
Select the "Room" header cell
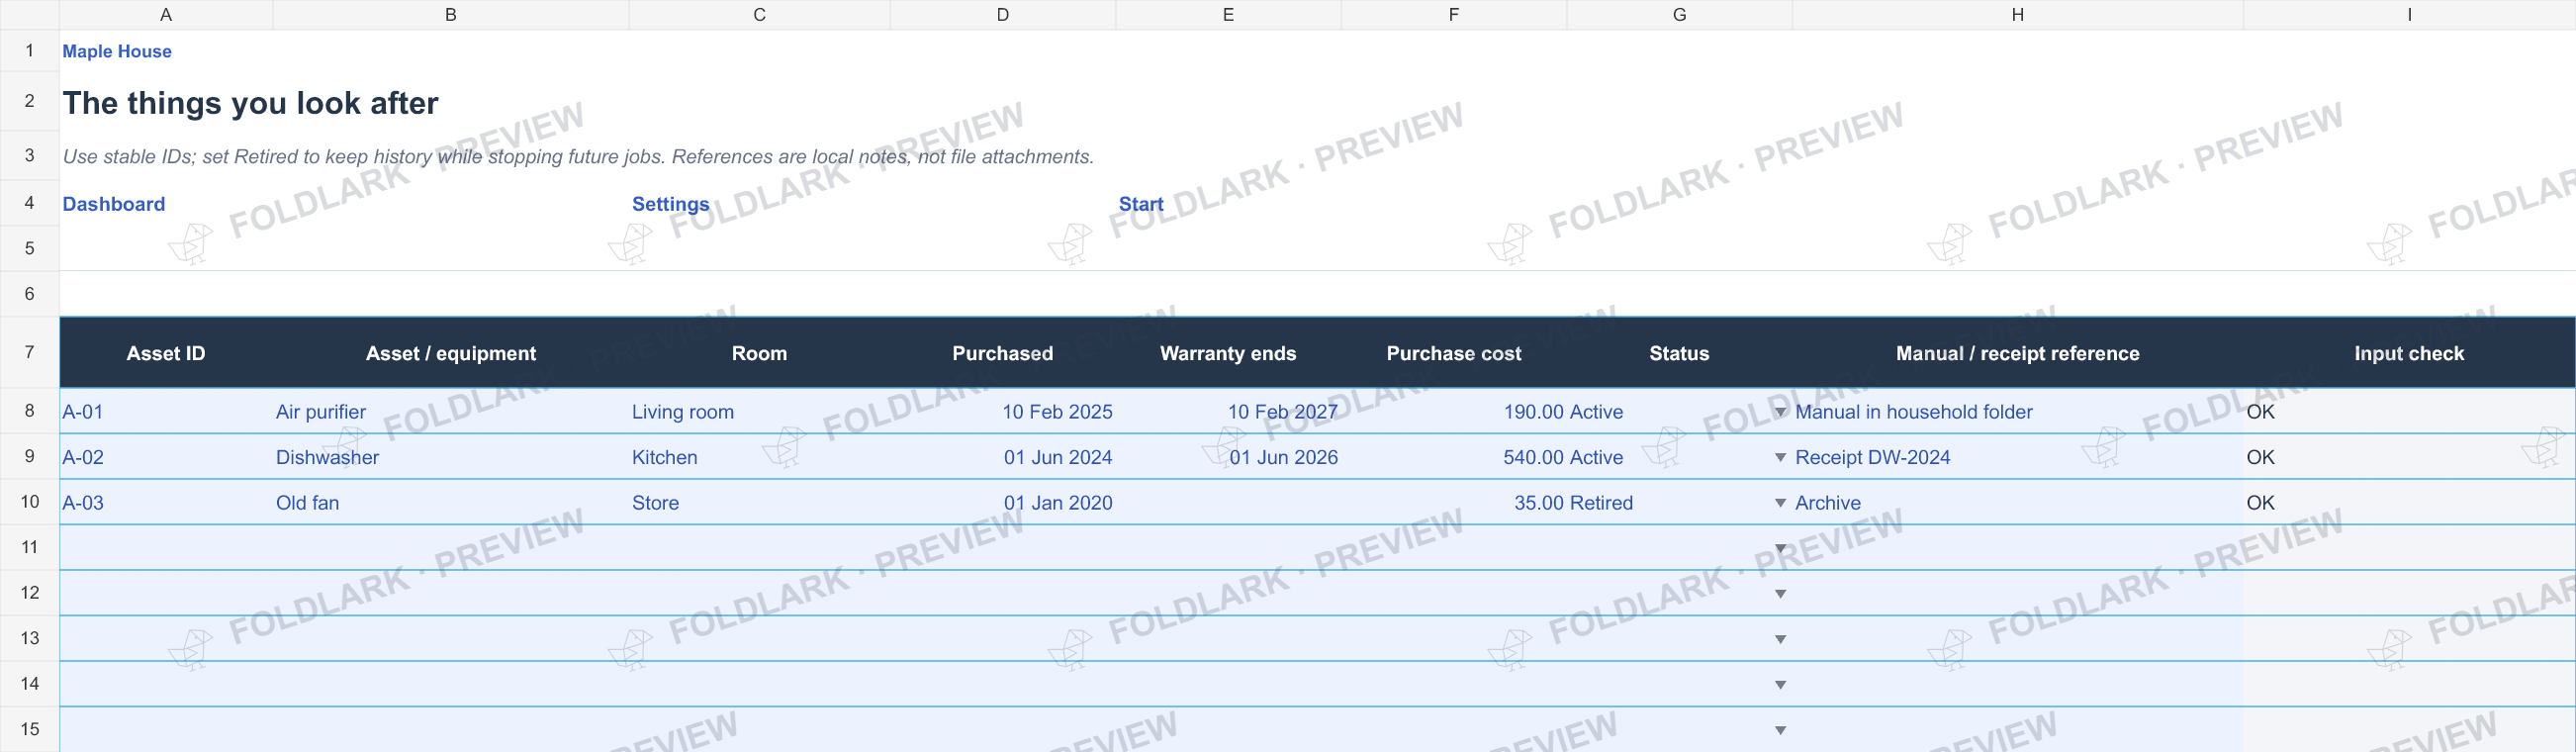pos(760,353)
